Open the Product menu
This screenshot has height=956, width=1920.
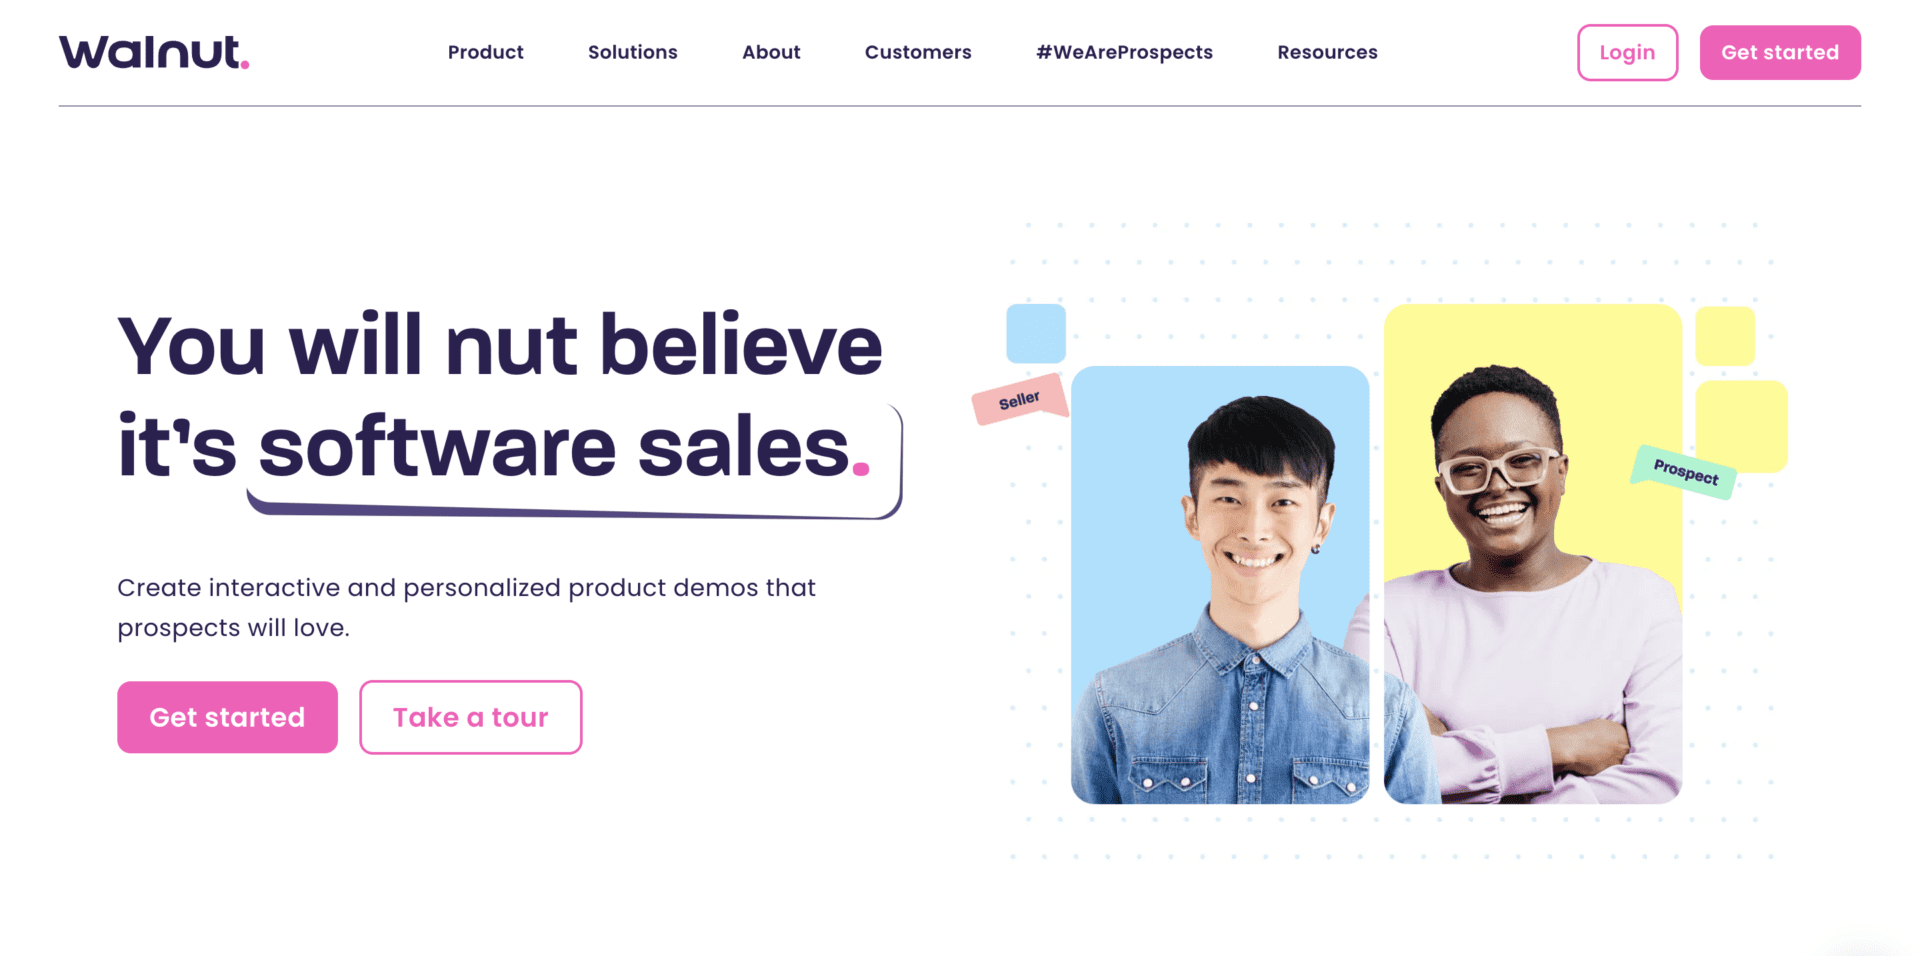[x=485, y=52]
